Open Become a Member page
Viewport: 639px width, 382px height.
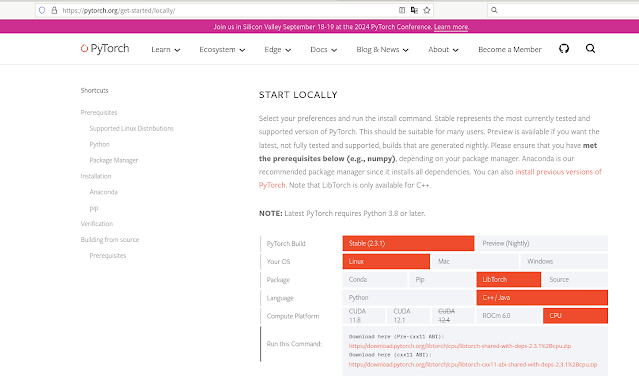(x=510, y=49)
